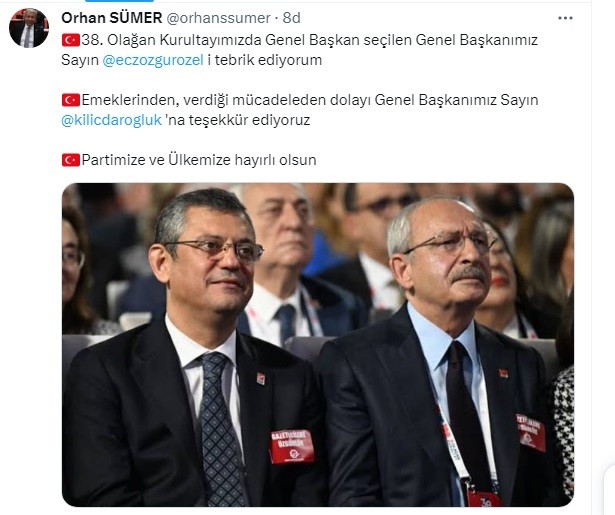The height and width of the screenshot is (515, 615).
Task: Open the tweet's three-dot more options menu
Action: click(565, 18)
